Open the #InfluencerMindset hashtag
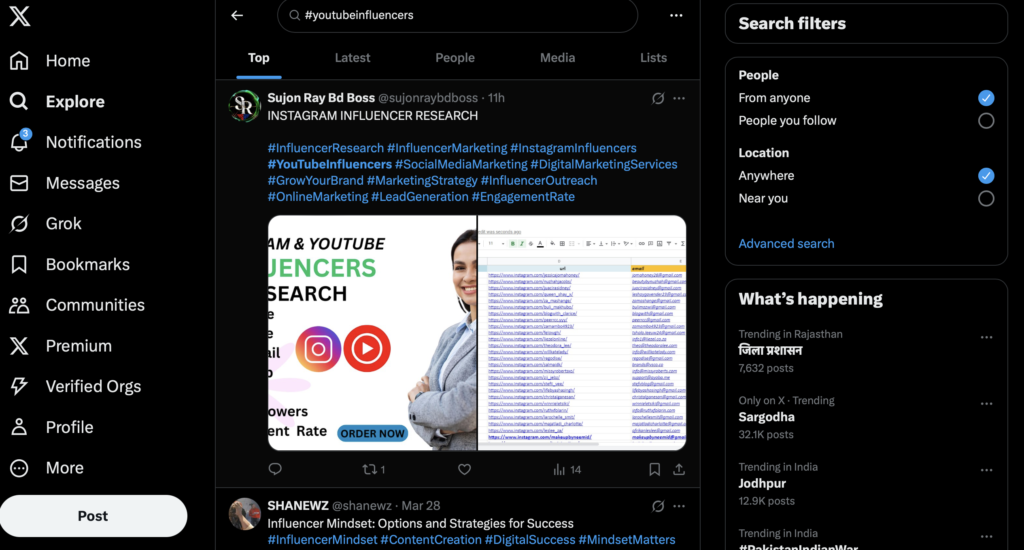 (x=322, y=540)
